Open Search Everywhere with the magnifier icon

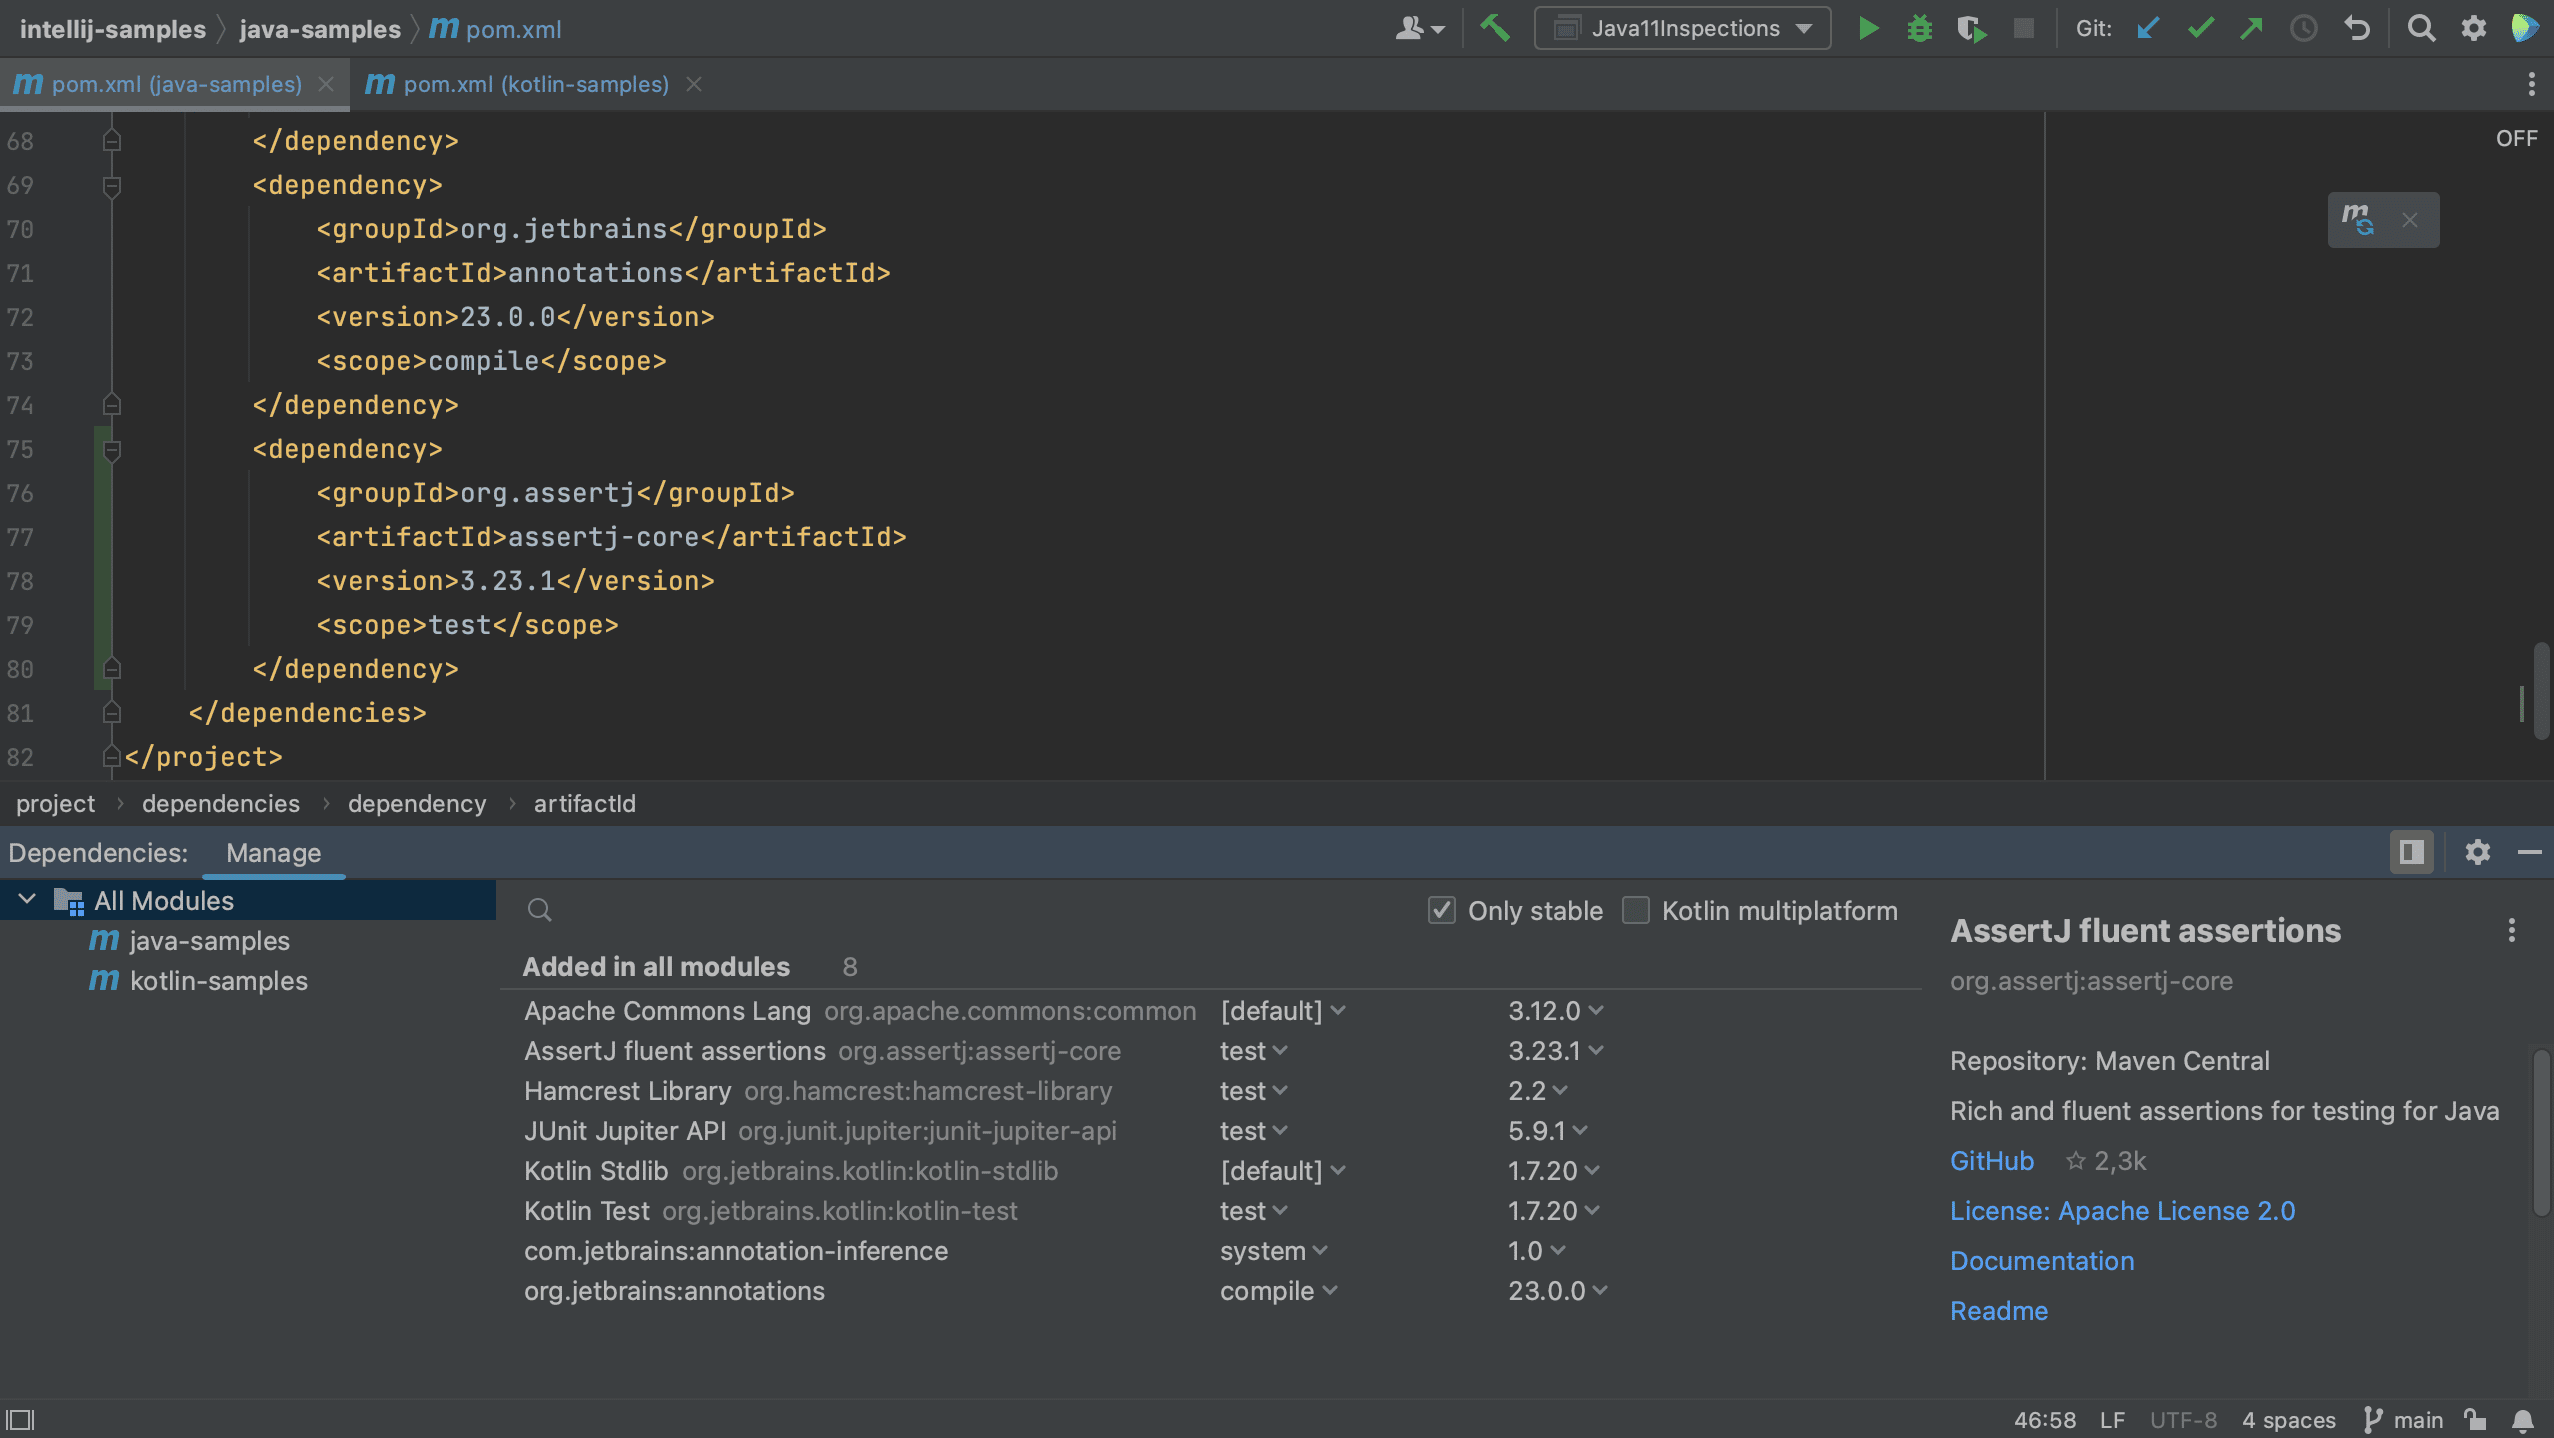2421,28
